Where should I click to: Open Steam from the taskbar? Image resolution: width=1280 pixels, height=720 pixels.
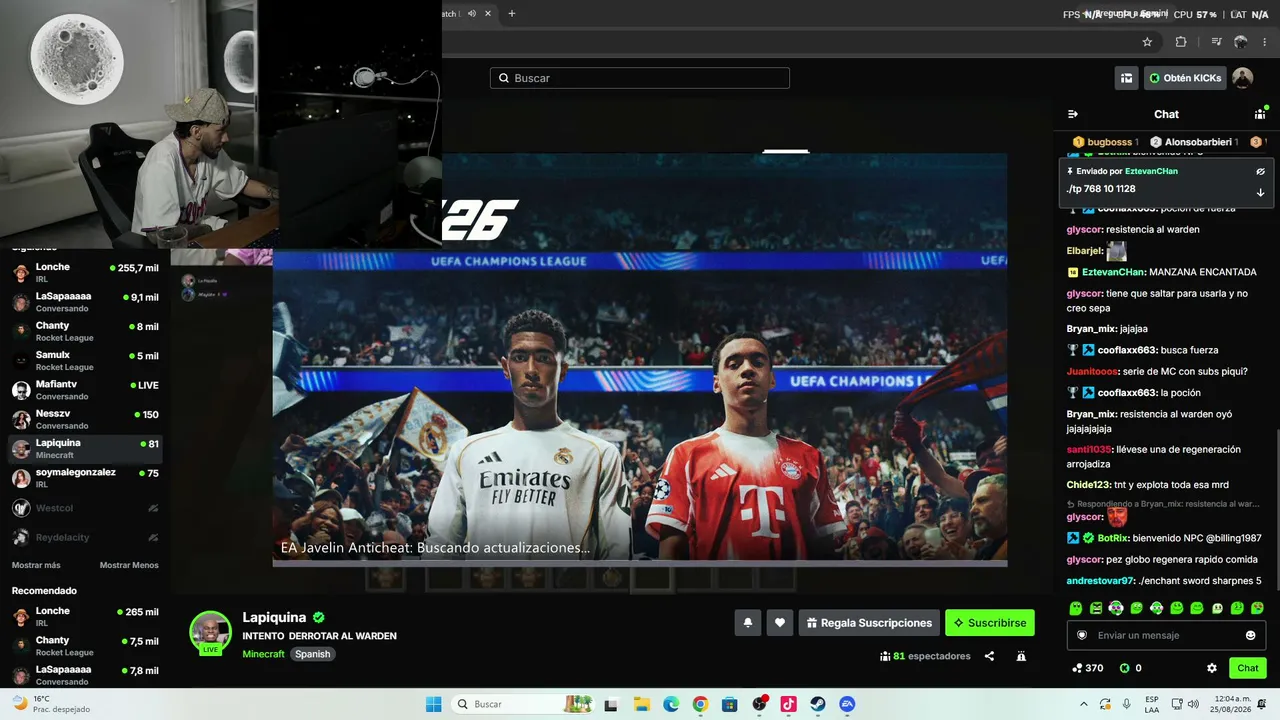818,704
